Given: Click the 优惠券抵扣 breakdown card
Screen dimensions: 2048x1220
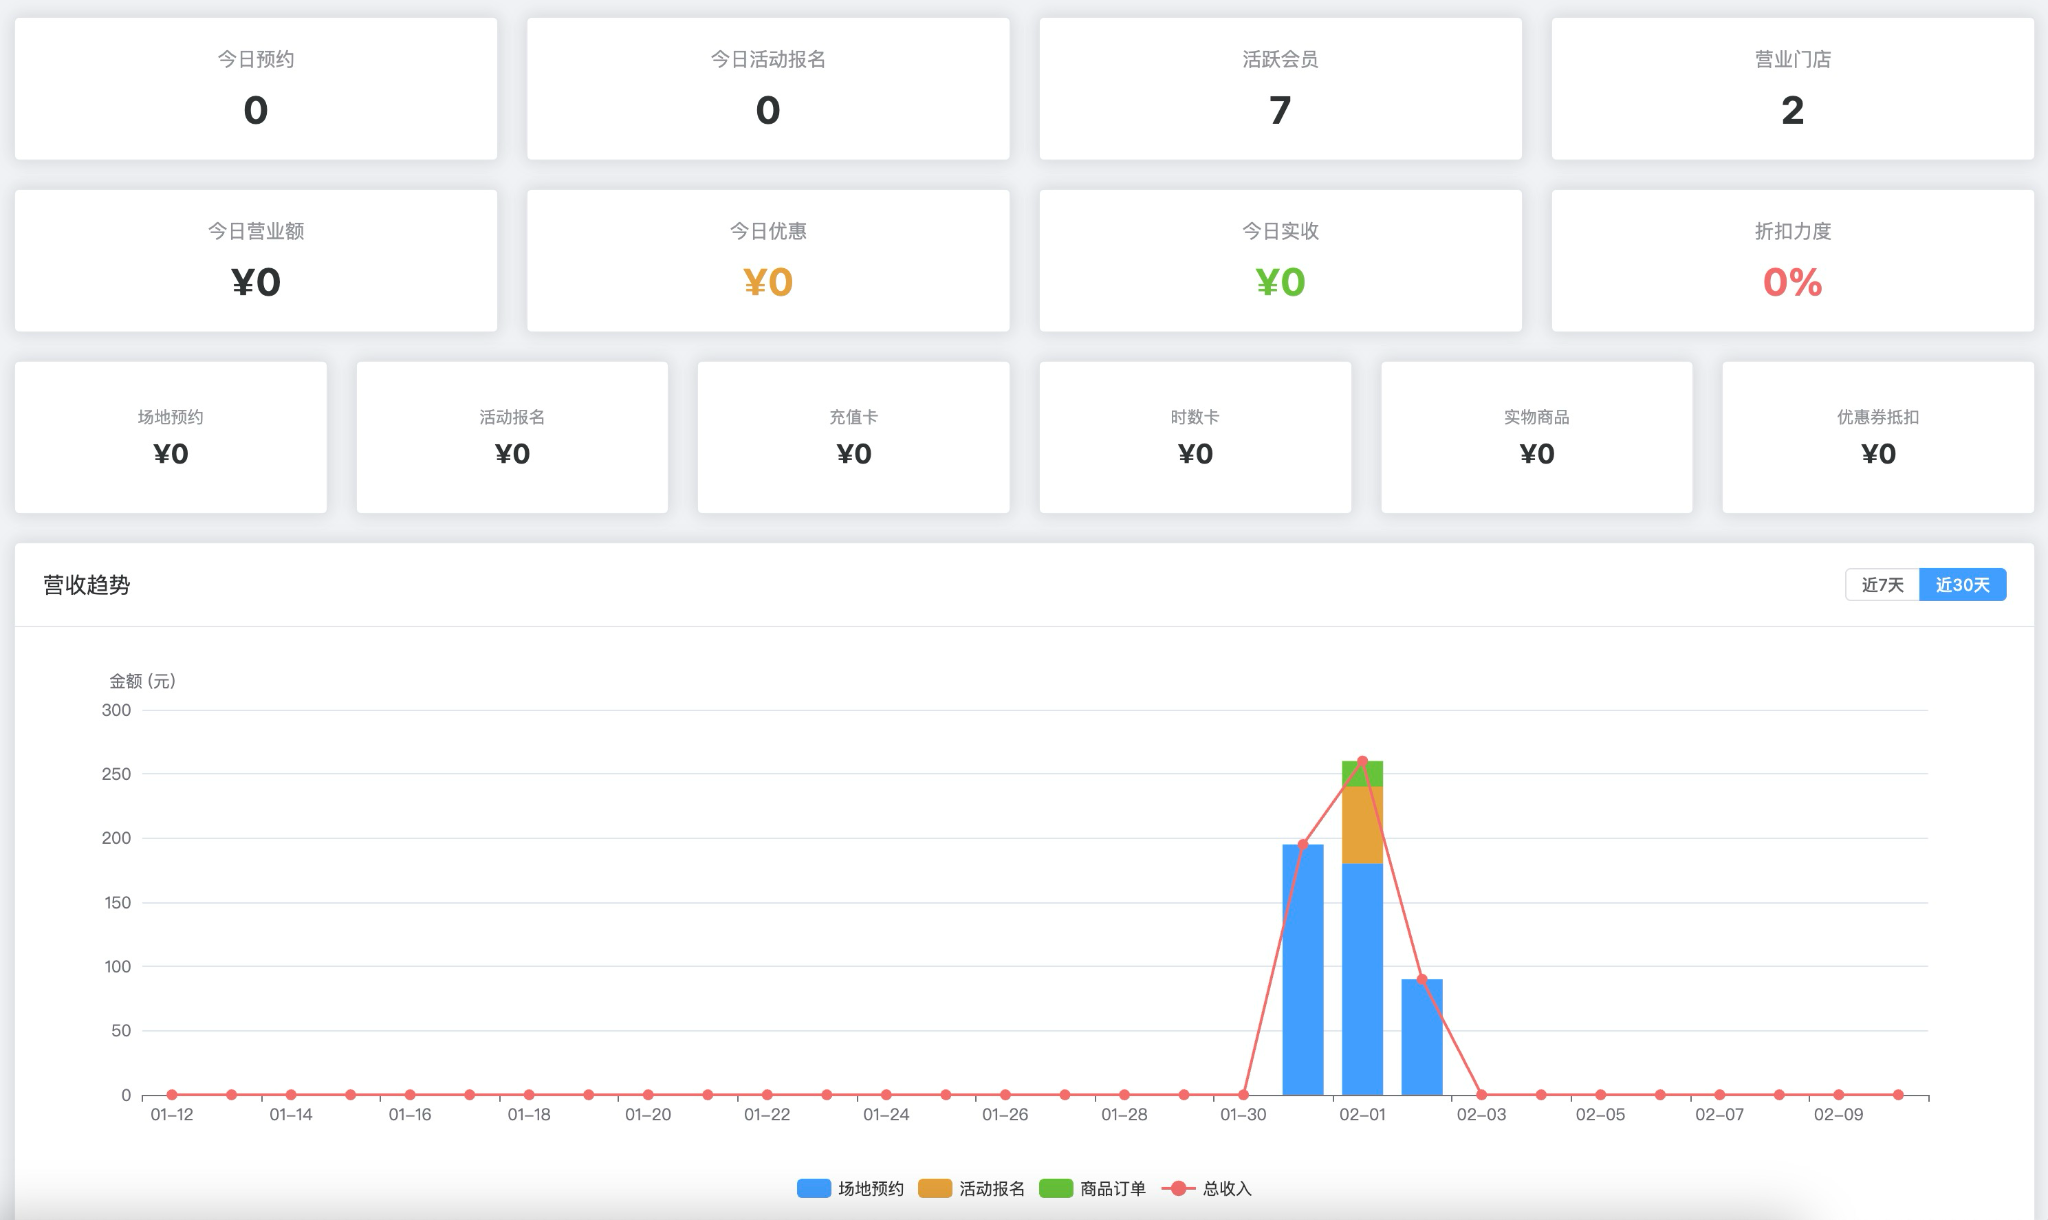Looking at the screenshot, I should 1877,437.
